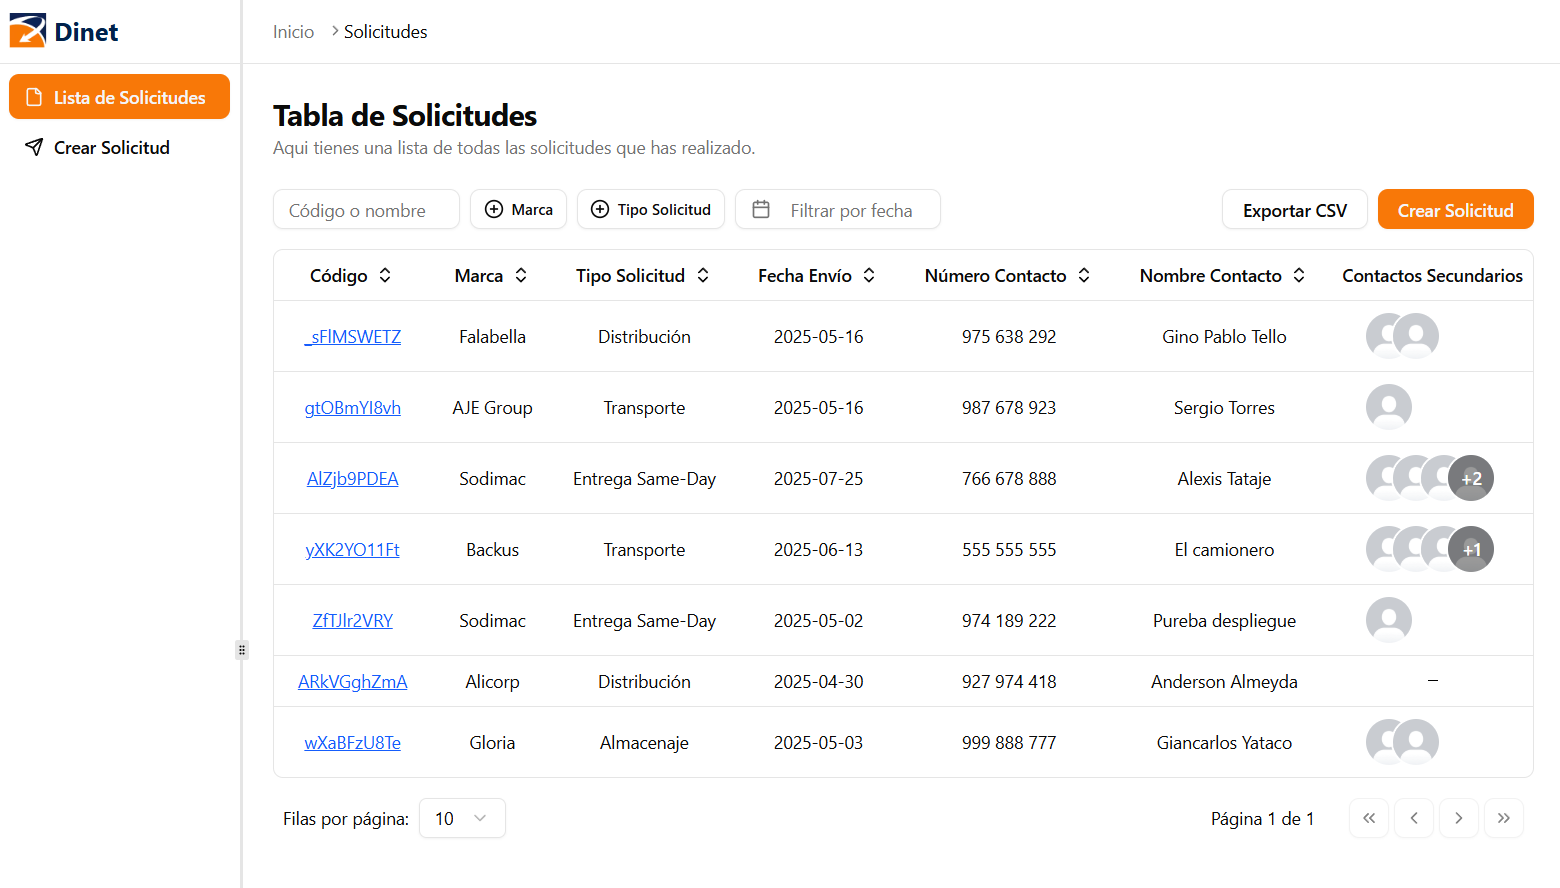Click the Exportar CSV button
The width and height of the screenshot is (1560, 888).
point(1294,209)
